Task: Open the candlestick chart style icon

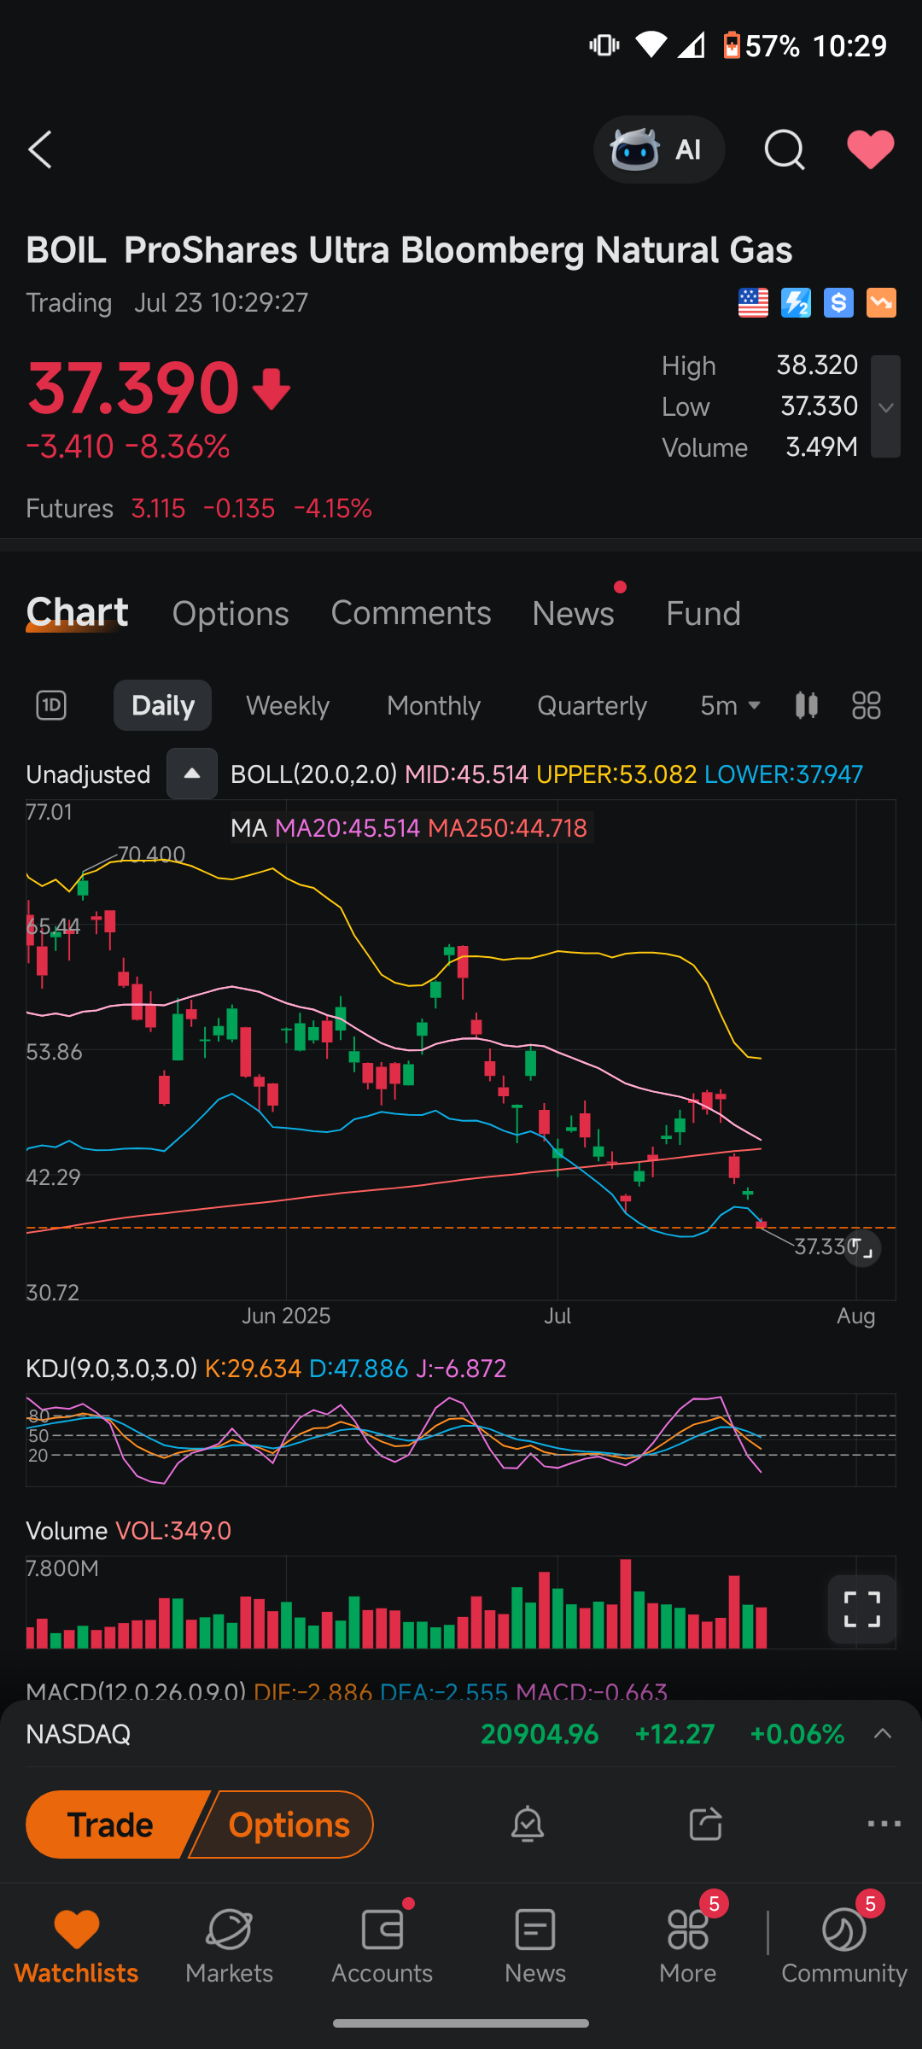Action: pyautogui.click(x=806, y=706)
